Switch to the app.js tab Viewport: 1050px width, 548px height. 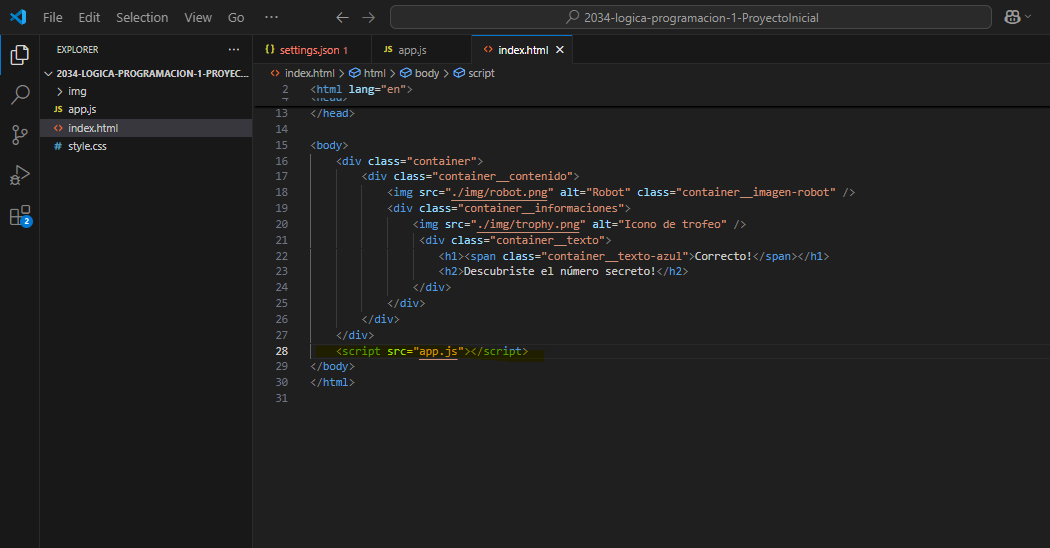(421, 50)
